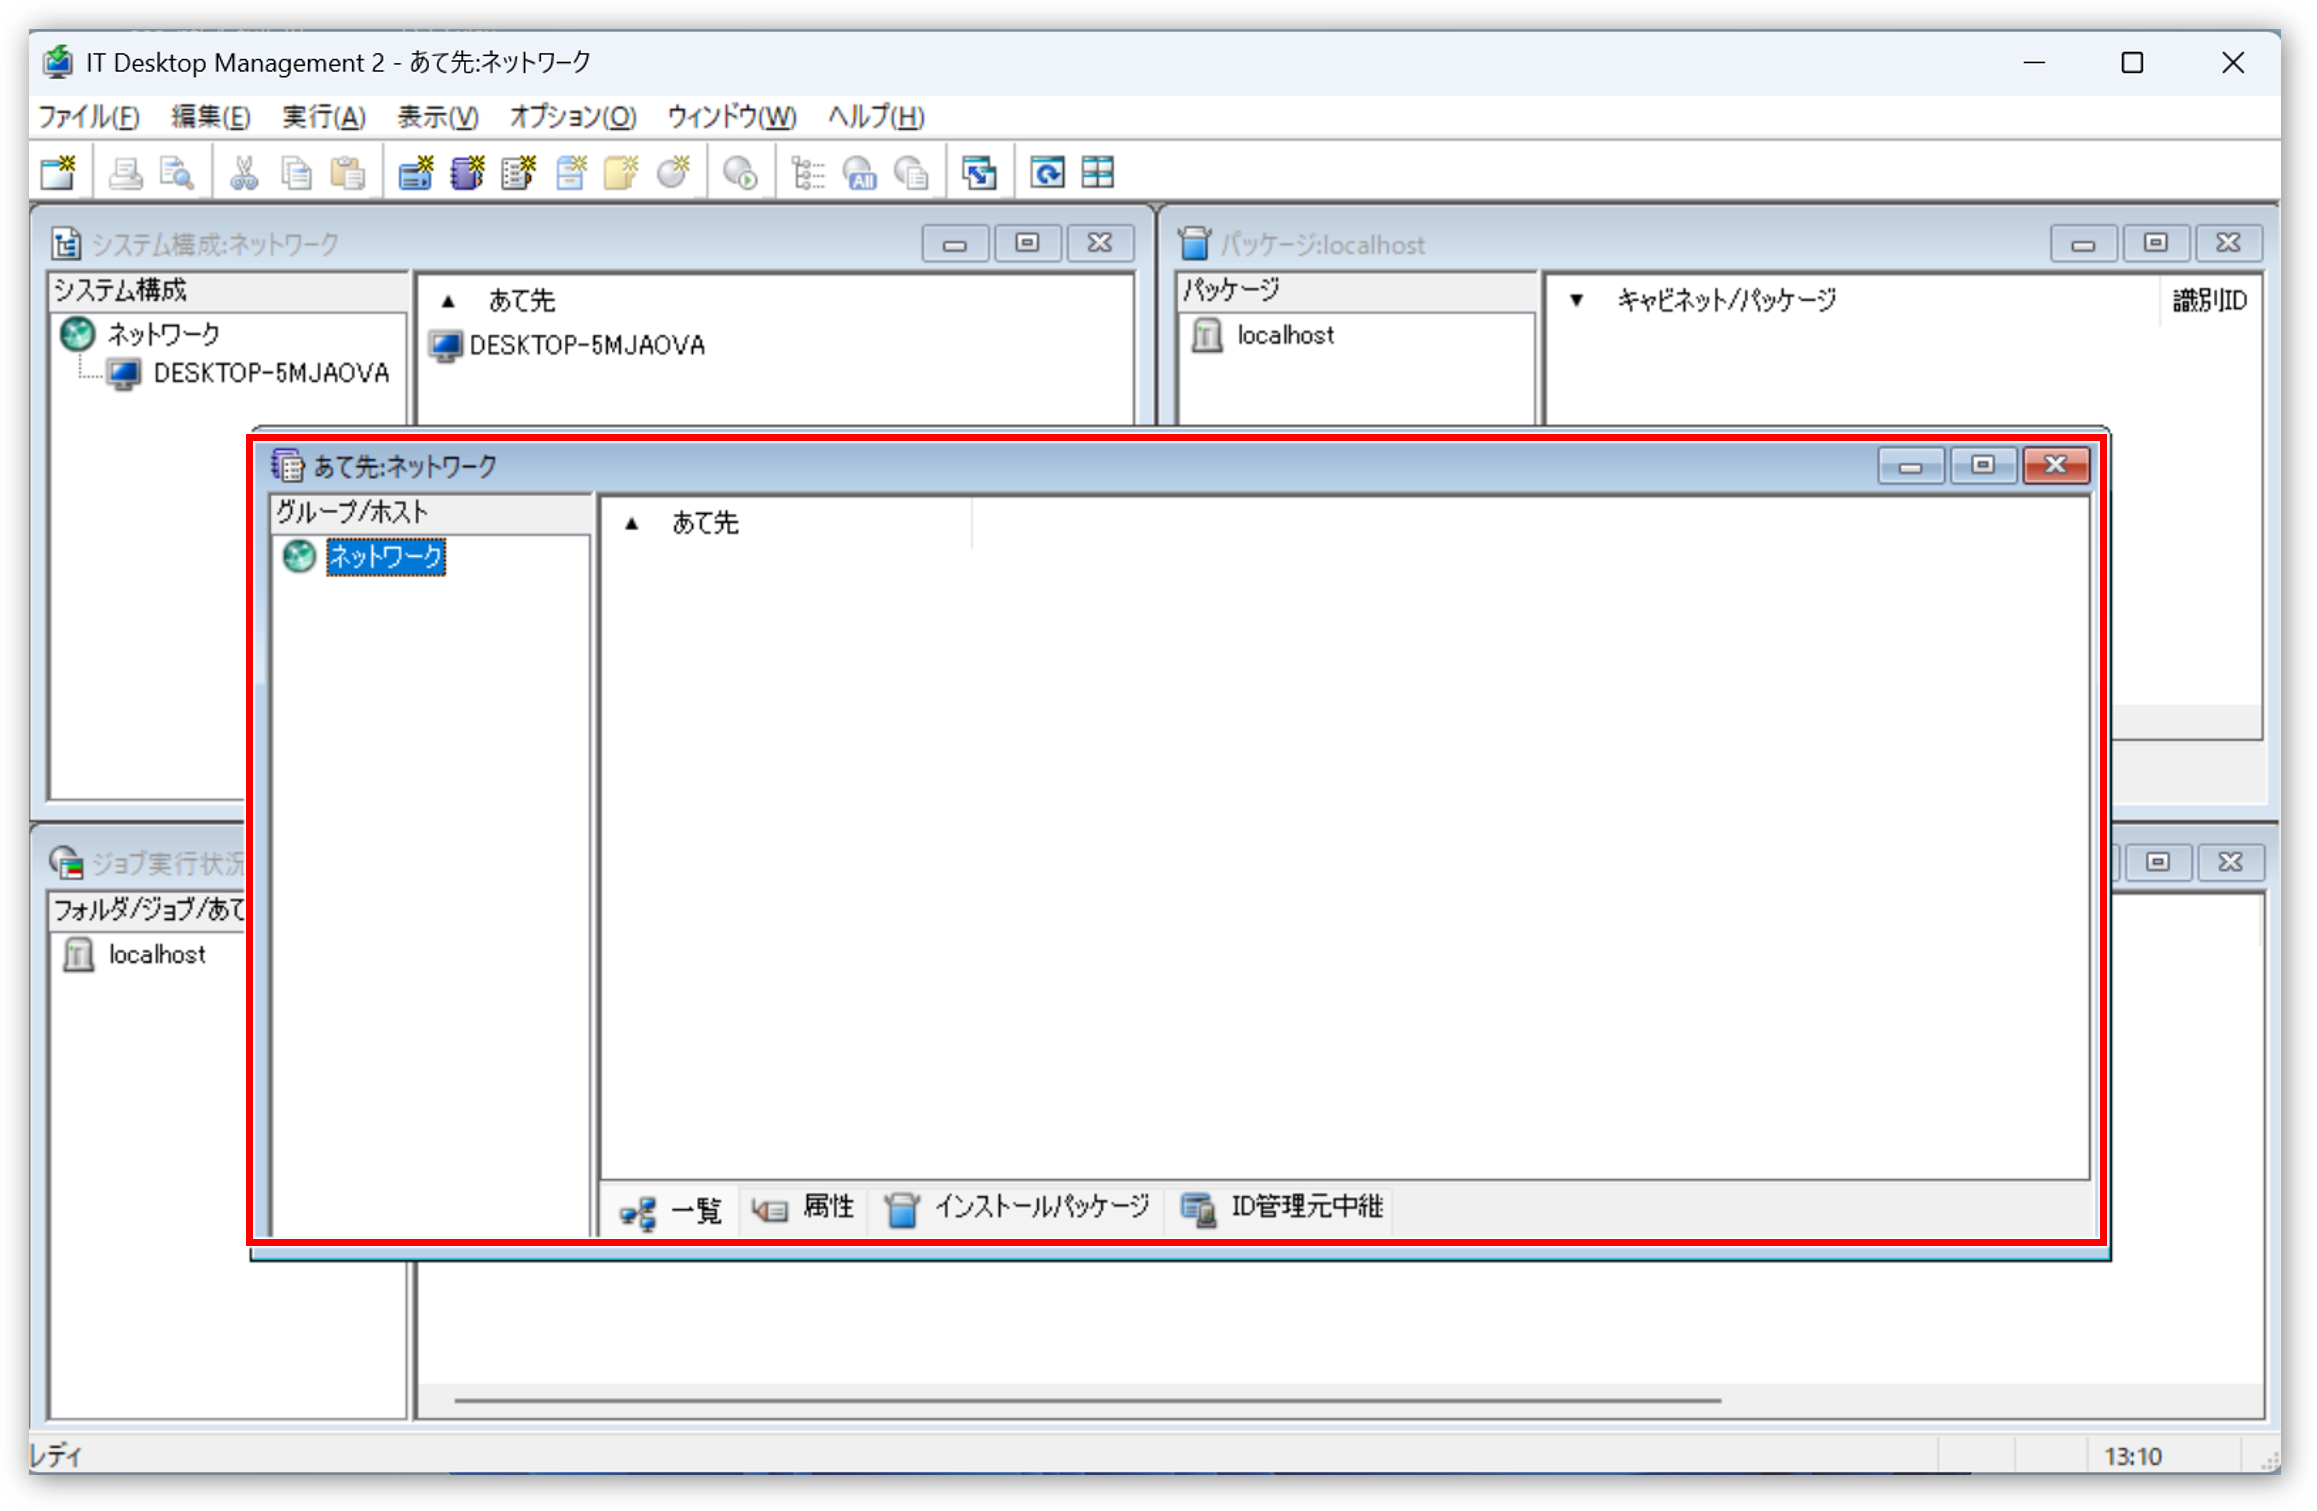Click the horizontal scrollbar at the bottom

(1086, 1400)
